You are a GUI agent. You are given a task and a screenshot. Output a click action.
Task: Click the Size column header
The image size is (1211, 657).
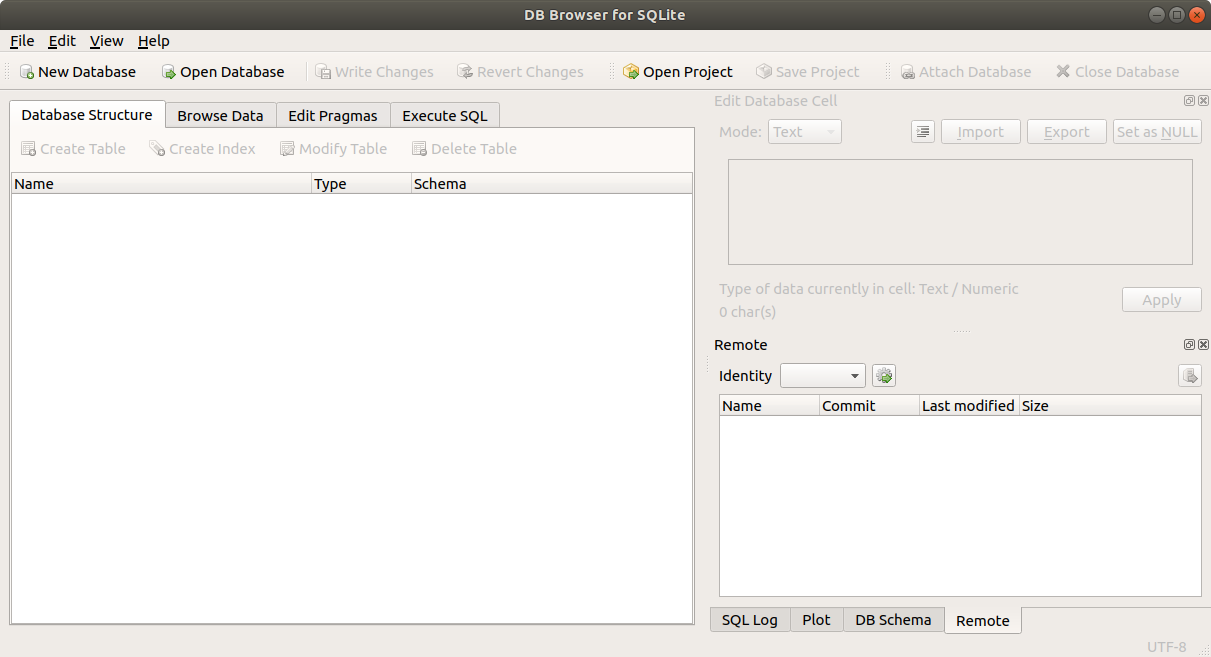click(x=1110, y=406)
